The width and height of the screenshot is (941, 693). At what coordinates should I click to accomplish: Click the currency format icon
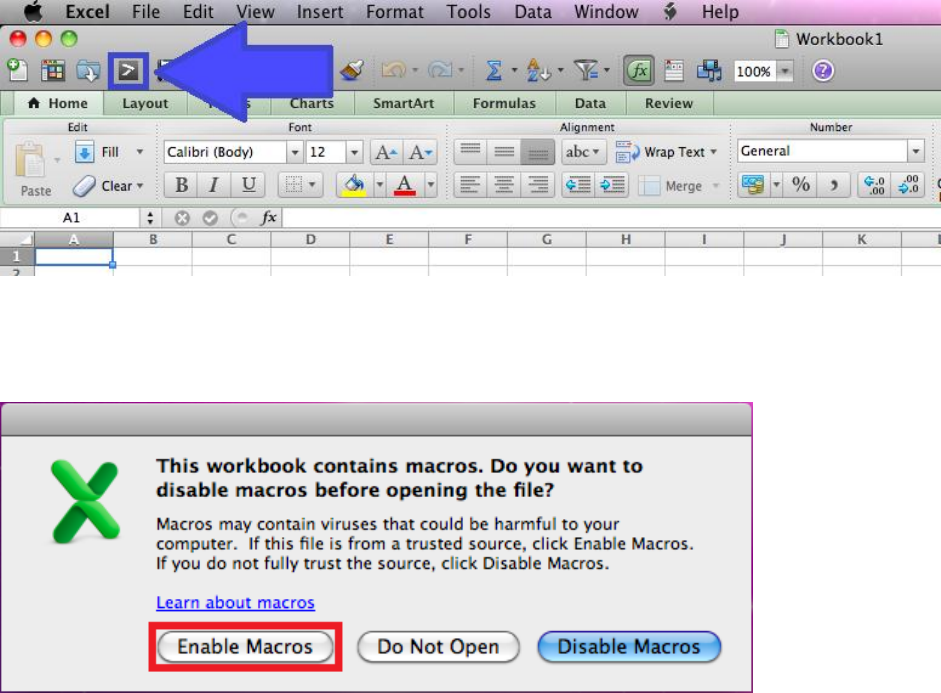[753, 185]
